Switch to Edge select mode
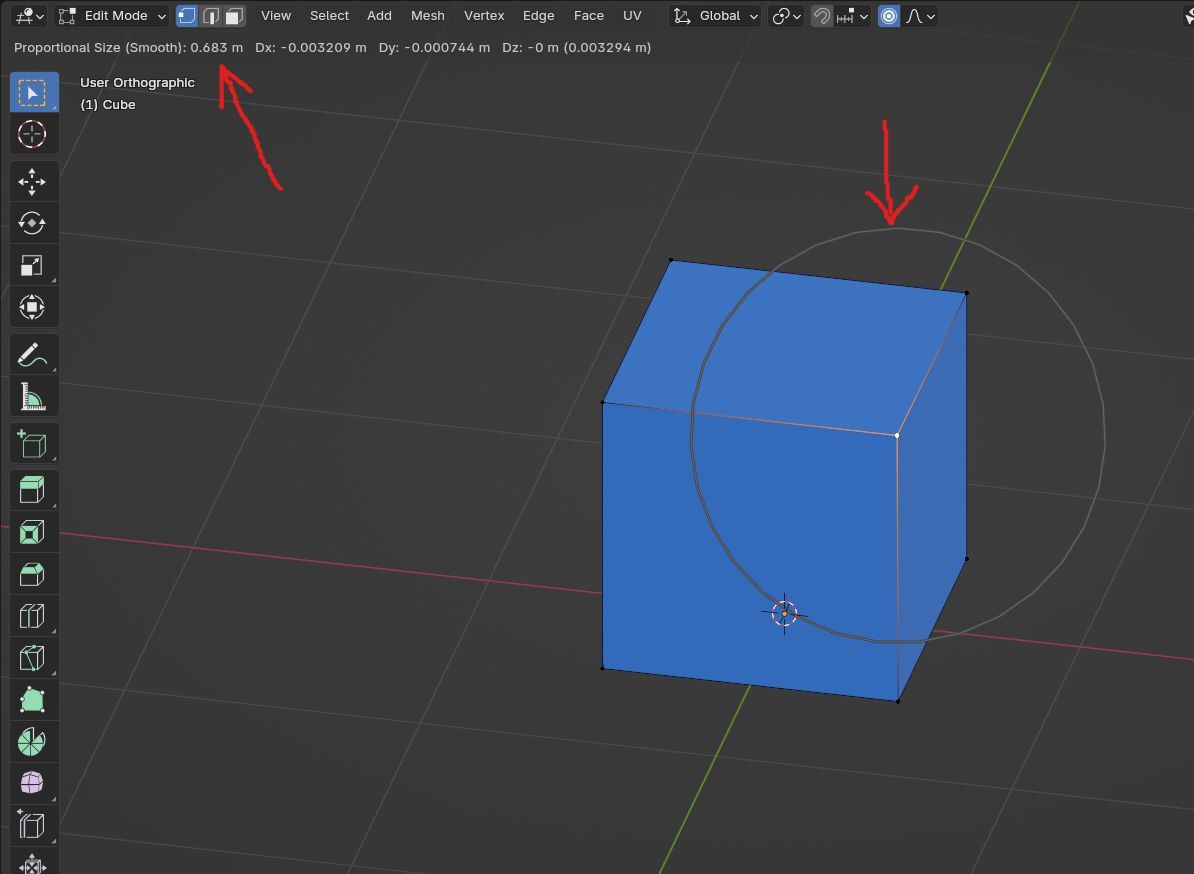This screenshot has height=874, width=1194. tap(211, 16)
